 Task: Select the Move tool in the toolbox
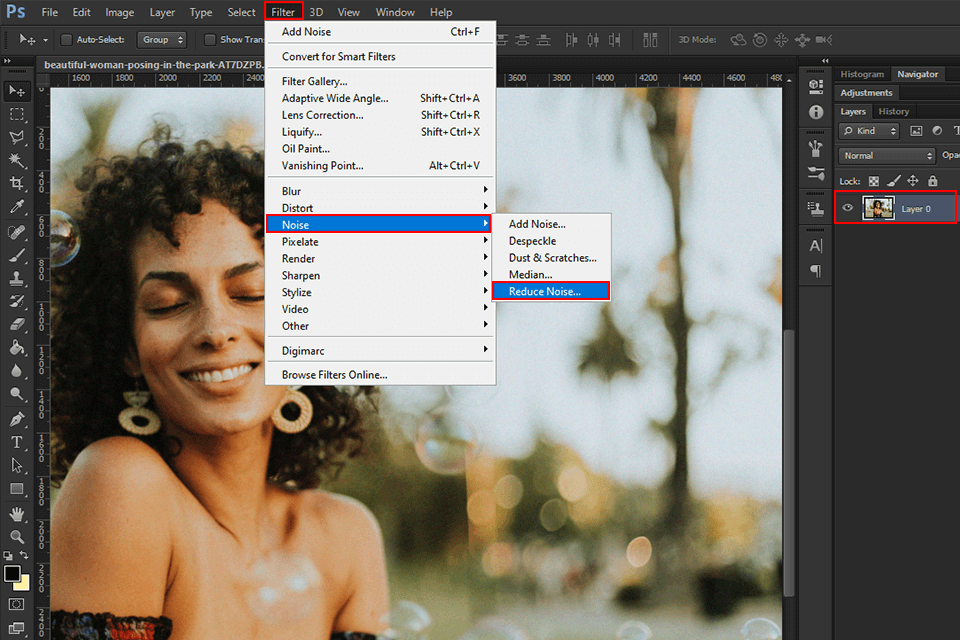(17, 91)
